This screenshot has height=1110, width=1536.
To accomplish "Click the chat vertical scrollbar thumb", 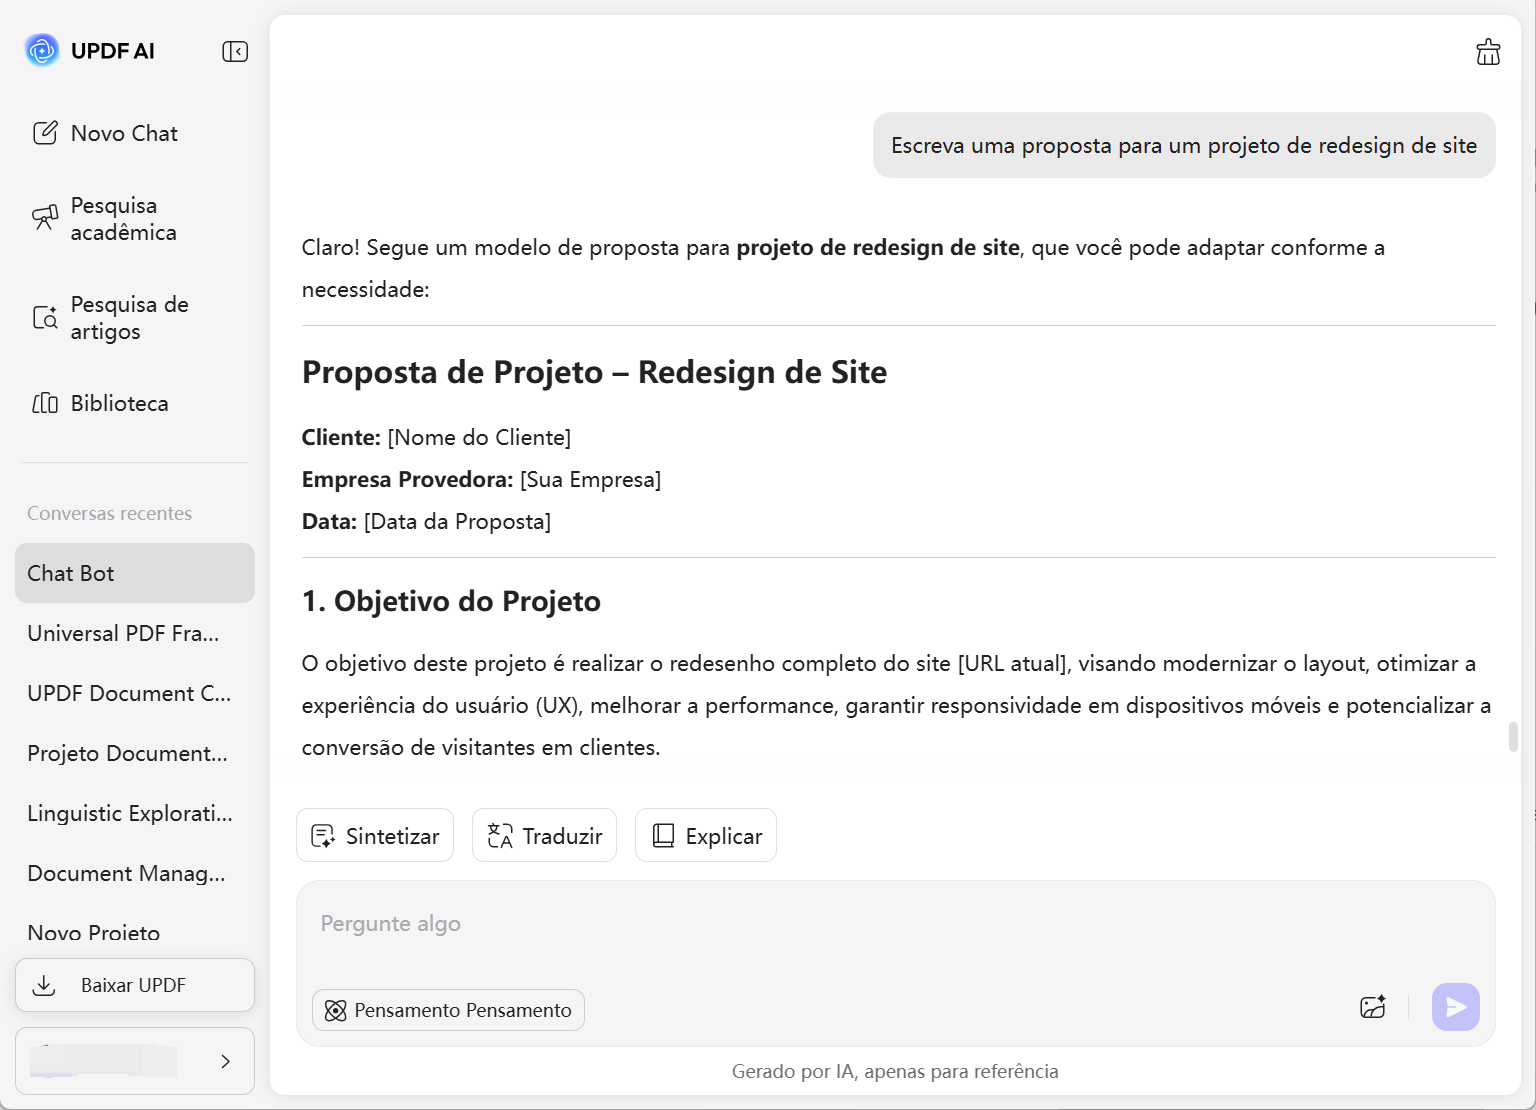I will 1513,736.
